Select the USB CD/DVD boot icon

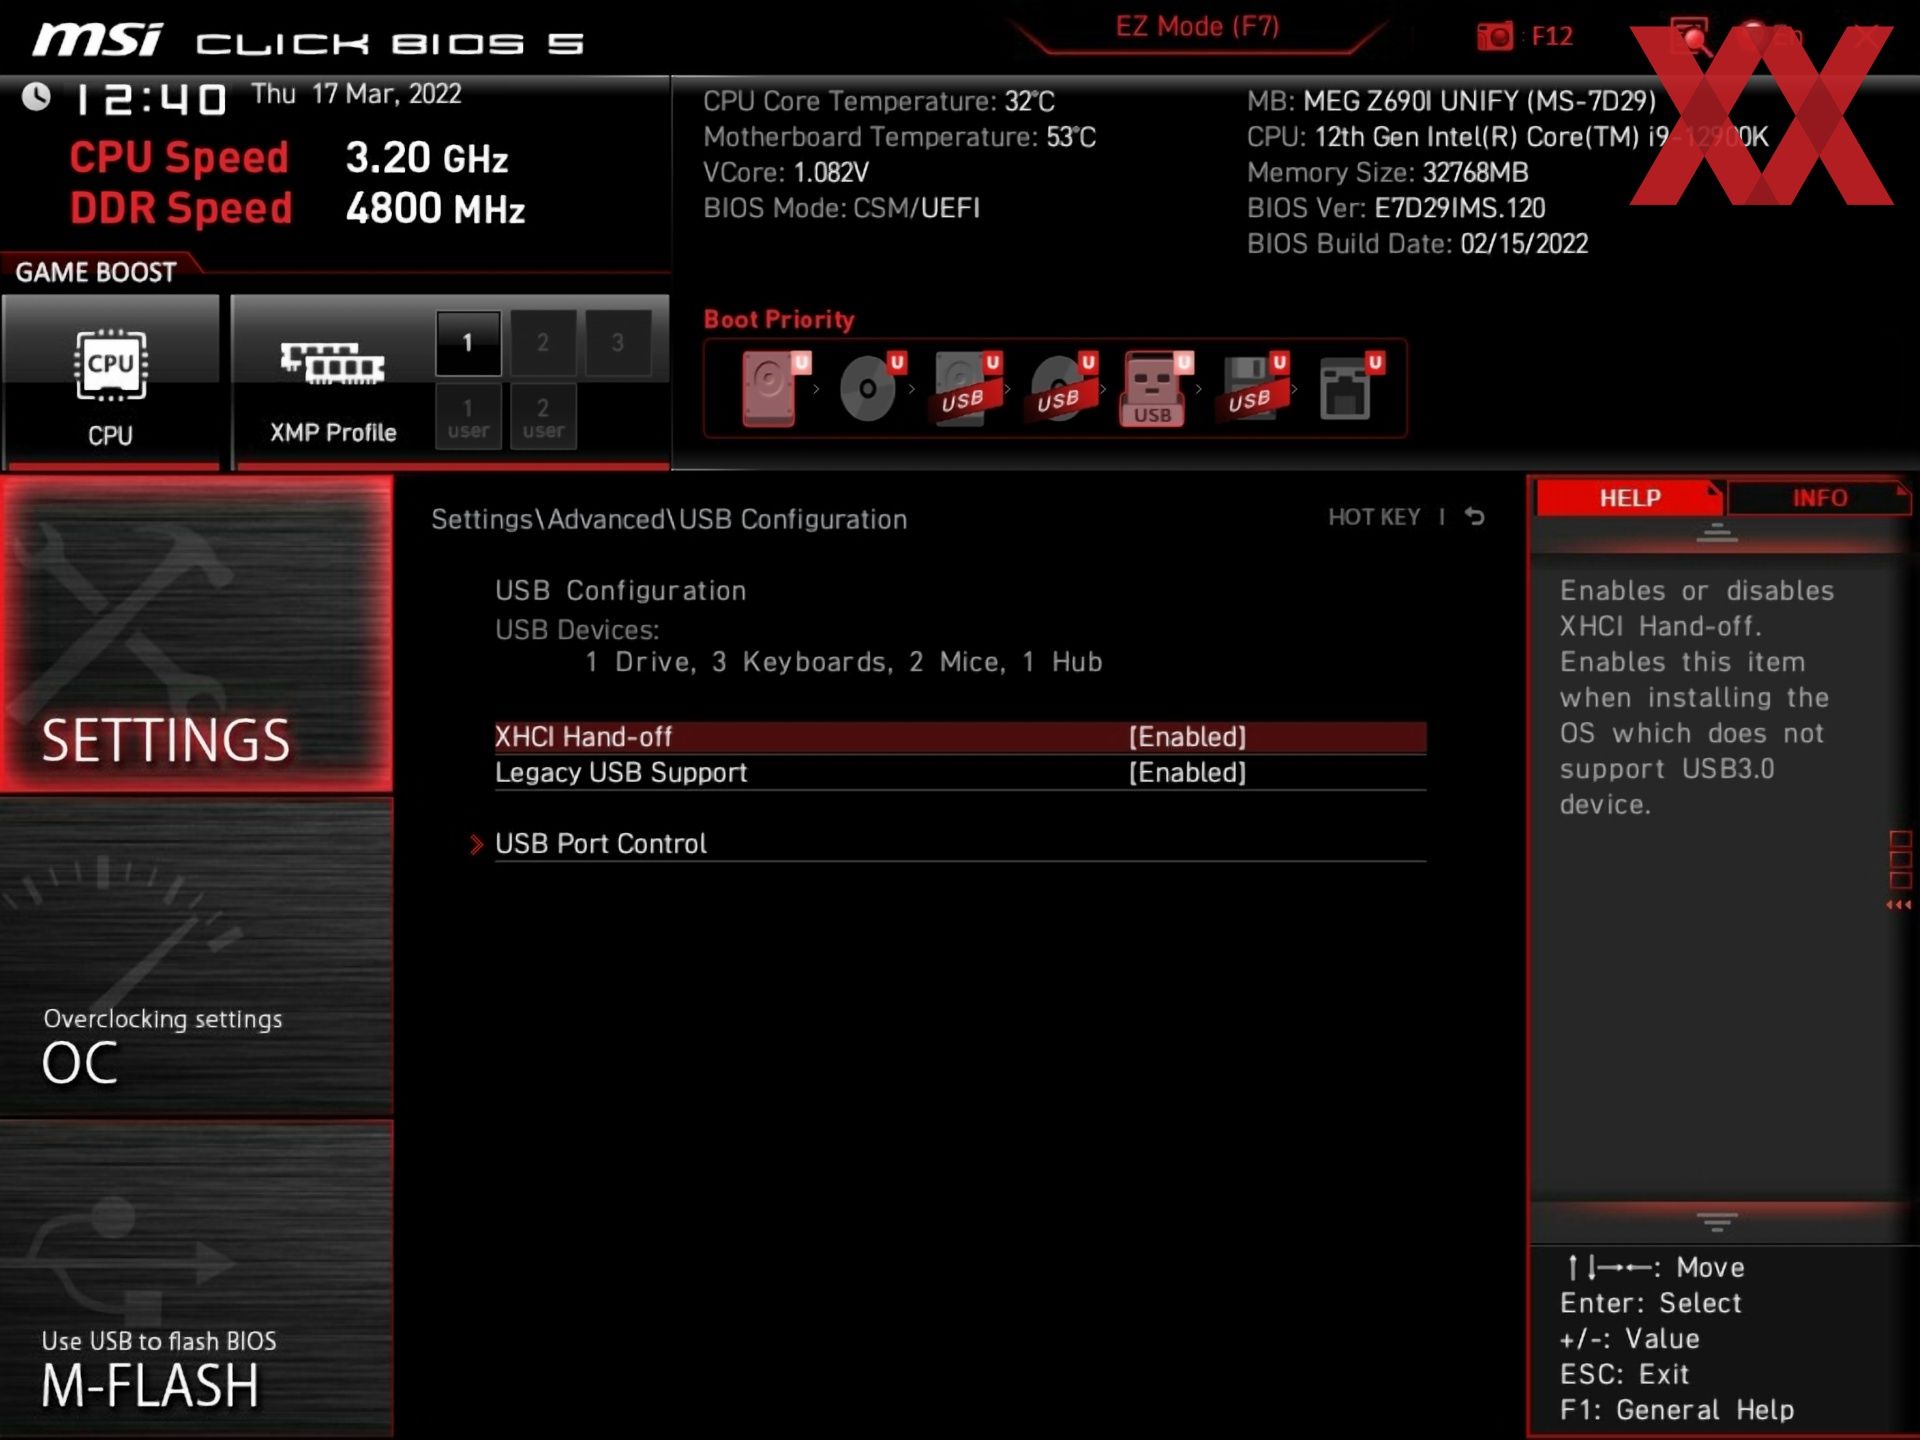point(1062,388)
